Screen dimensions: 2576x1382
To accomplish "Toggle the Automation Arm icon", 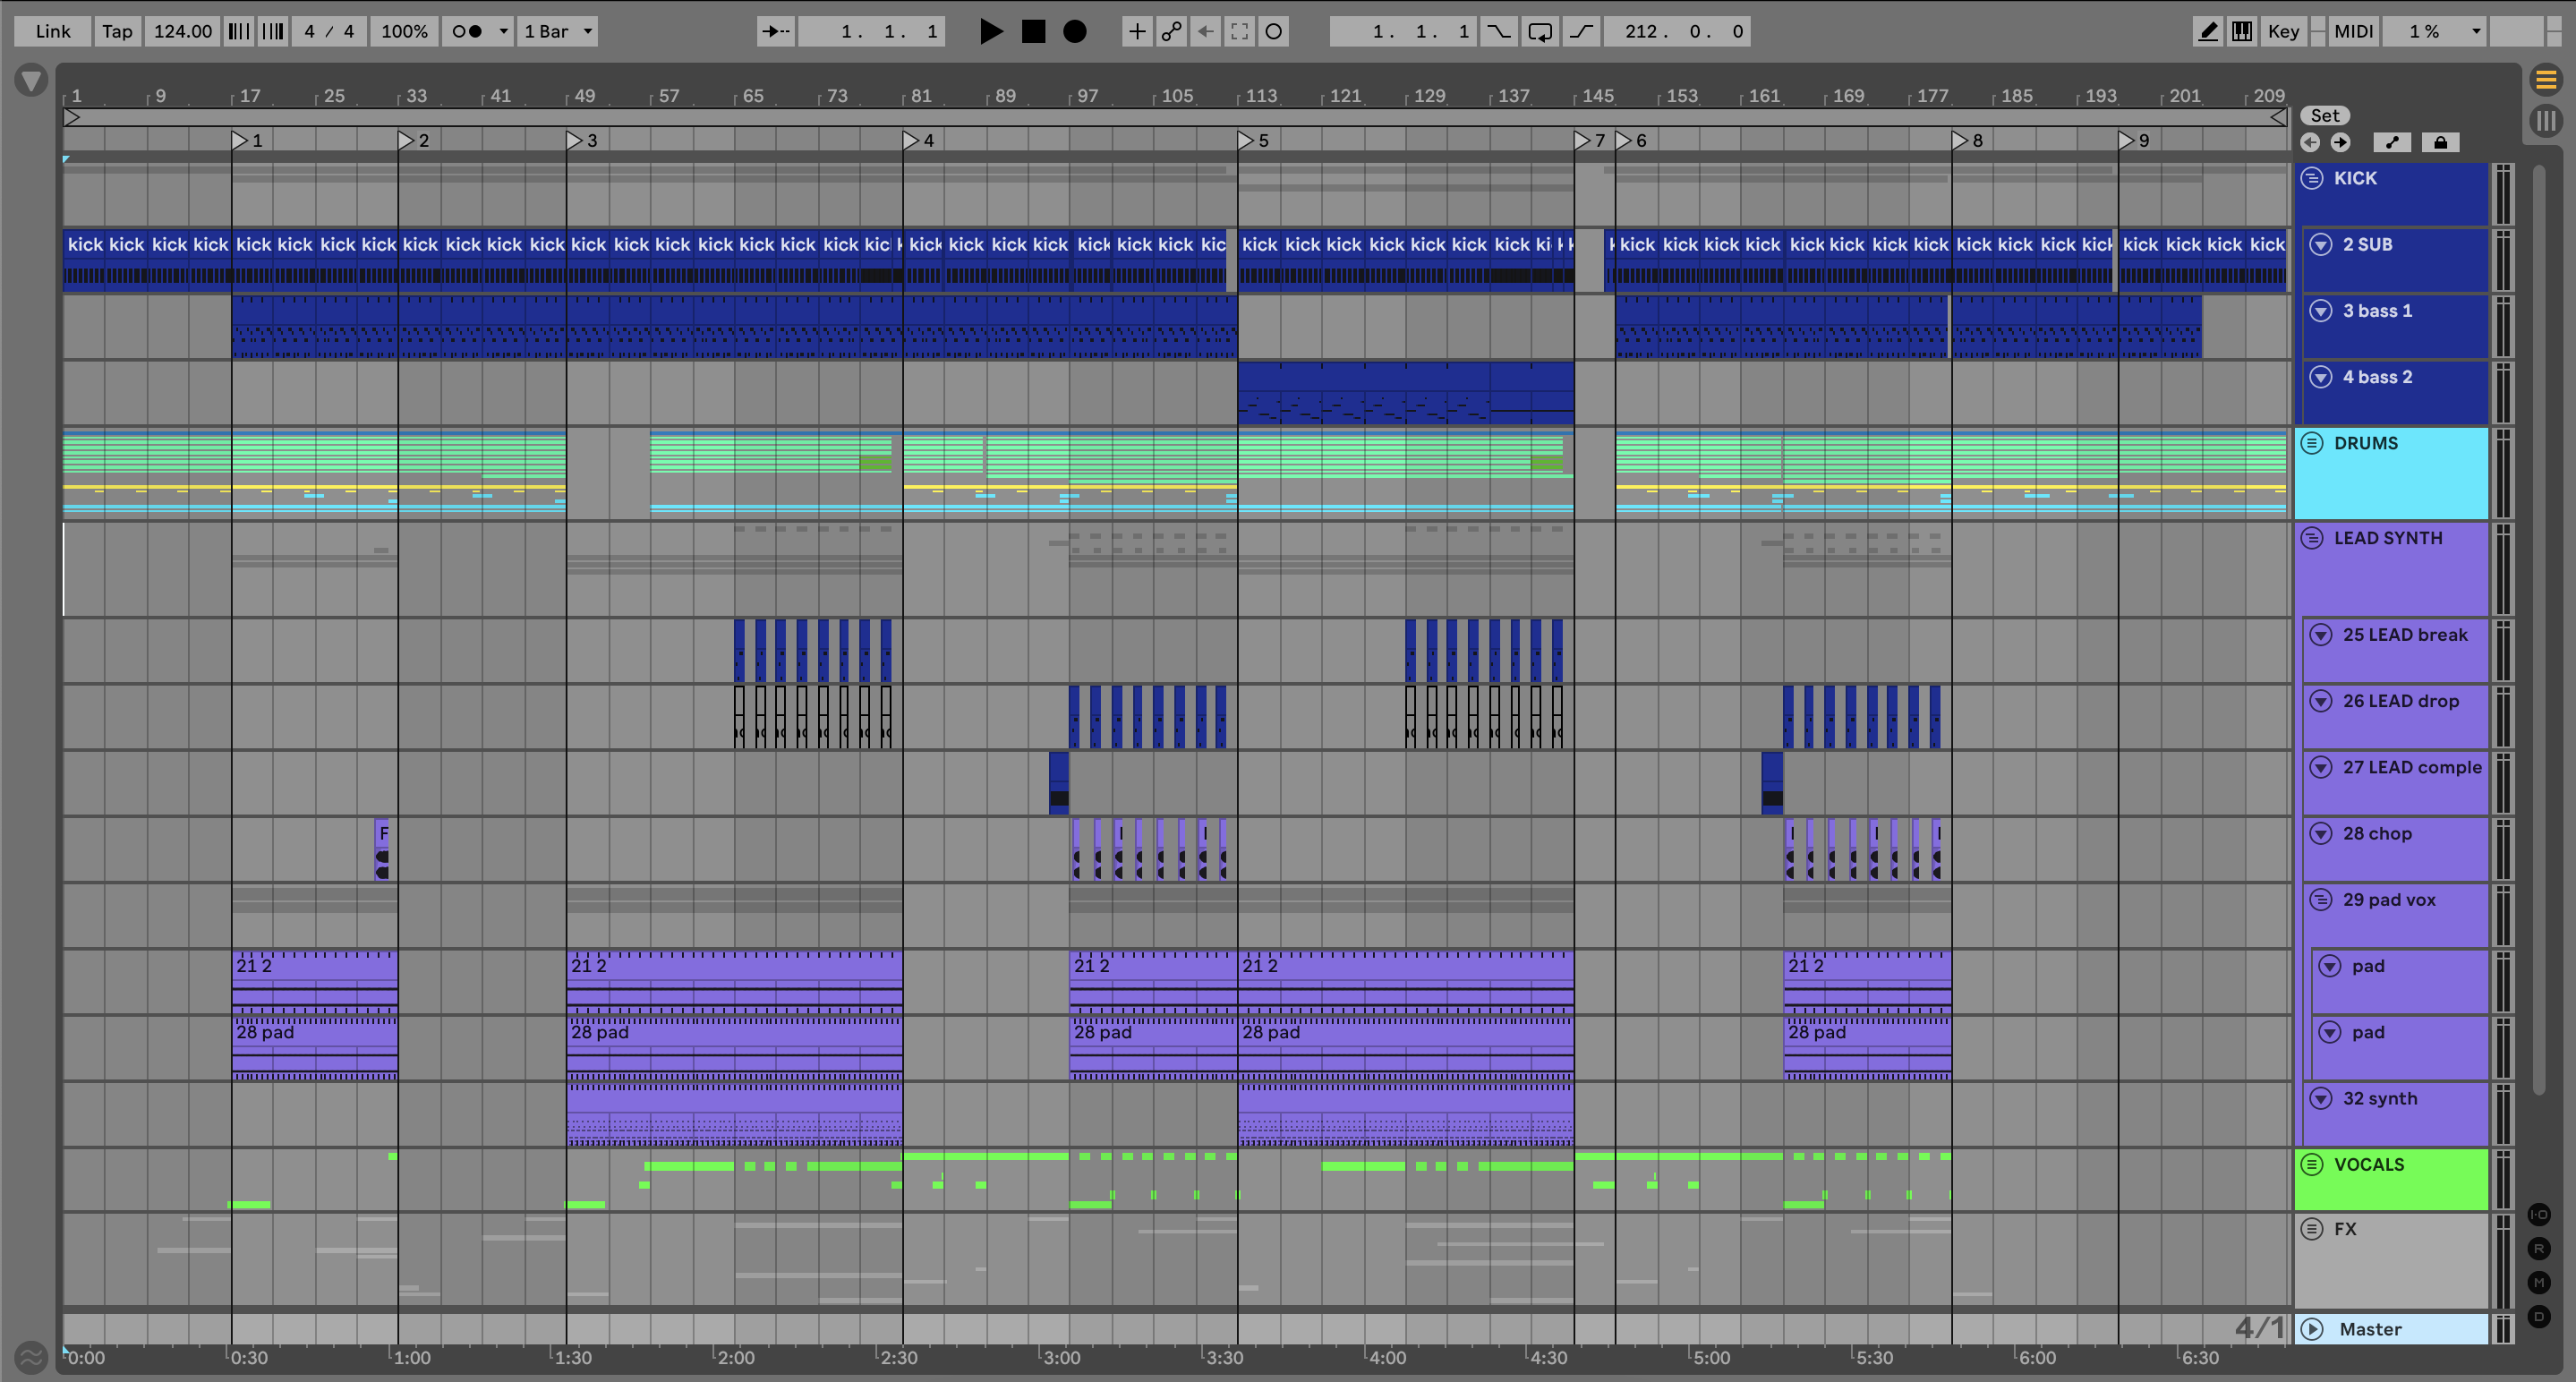I will click(x=1171, y=31).
